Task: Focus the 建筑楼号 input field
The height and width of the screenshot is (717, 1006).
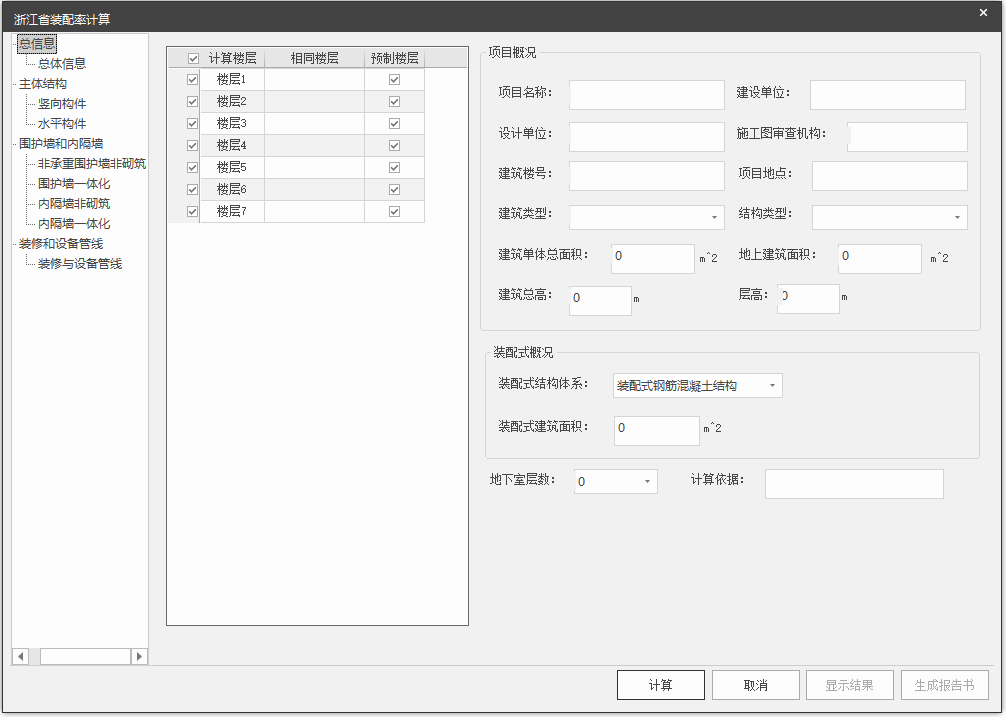Action: pyautogui.click(x=647, y=176)
